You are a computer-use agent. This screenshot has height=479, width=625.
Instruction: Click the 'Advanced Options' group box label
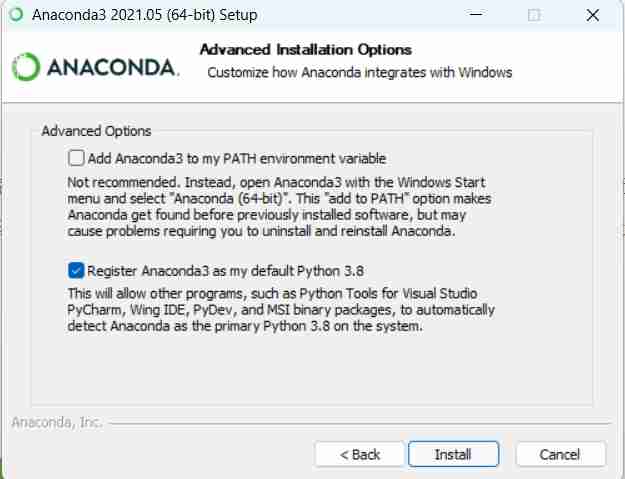tap(96, 131)
